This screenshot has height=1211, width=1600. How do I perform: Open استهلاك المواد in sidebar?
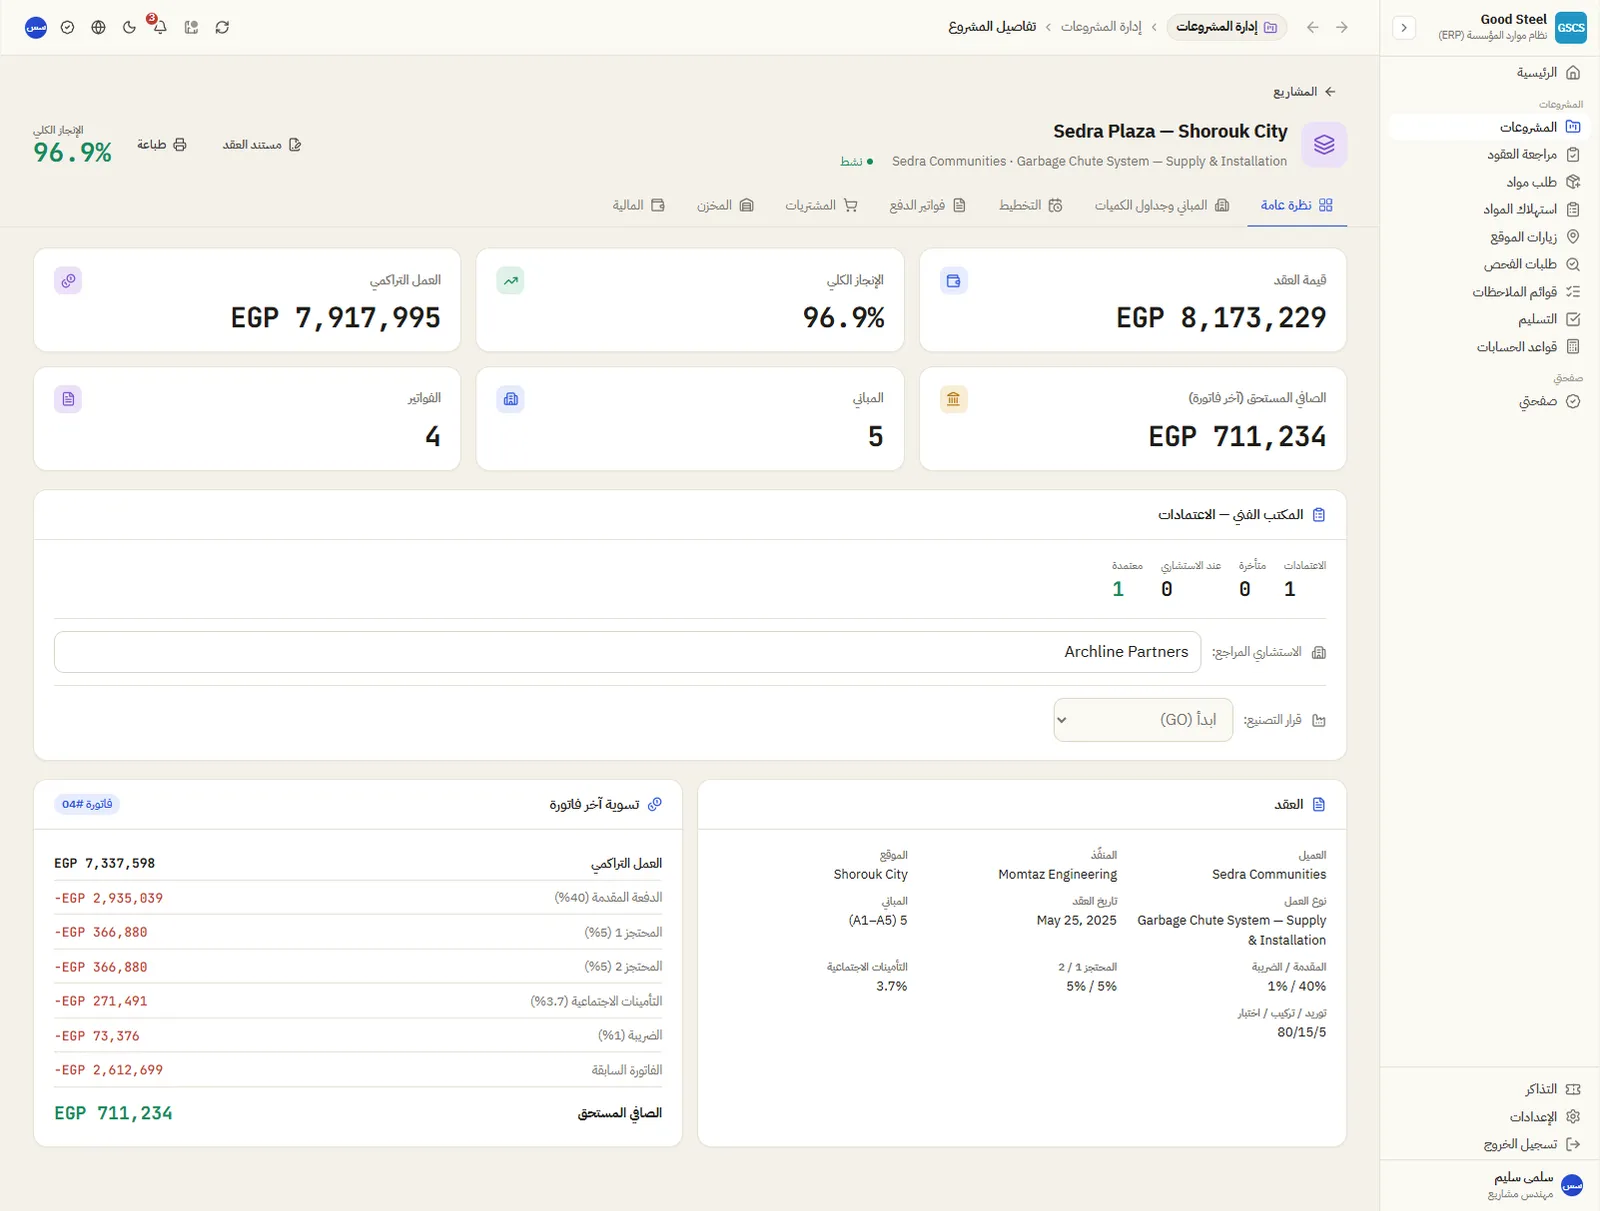pyautogui.click(x=1490, y=209)
